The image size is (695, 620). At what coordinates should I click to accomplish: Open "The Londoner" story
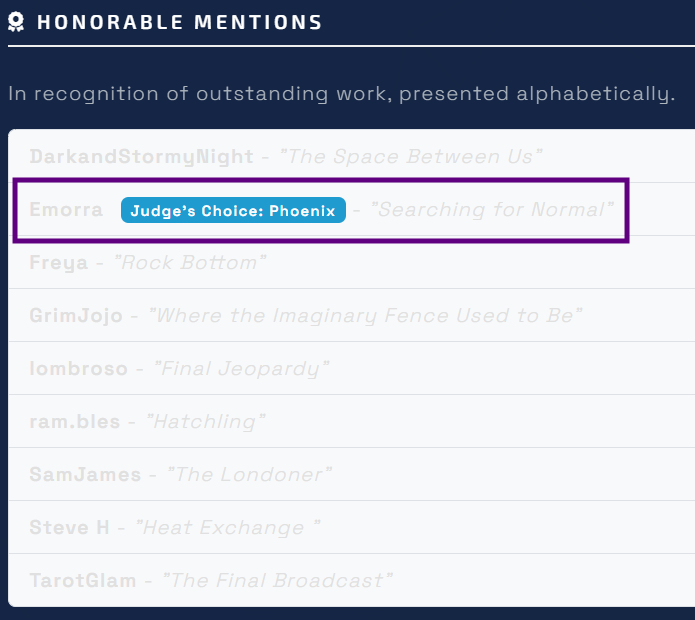pyautogui.click(x=250, y=475)
